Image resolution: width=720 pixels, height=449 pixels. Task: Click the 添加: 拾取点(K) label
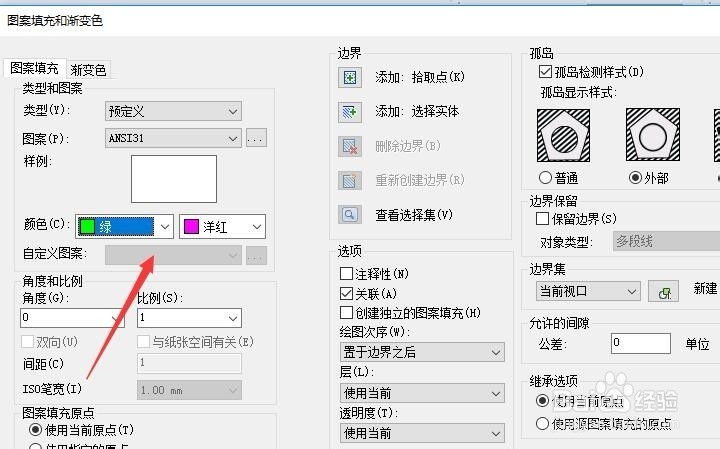tap(420, 77)
